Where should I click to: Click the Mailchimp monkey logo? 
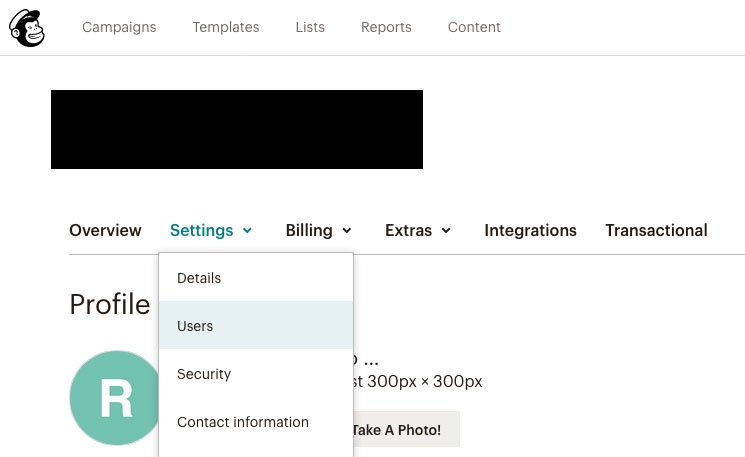point(27,28)
